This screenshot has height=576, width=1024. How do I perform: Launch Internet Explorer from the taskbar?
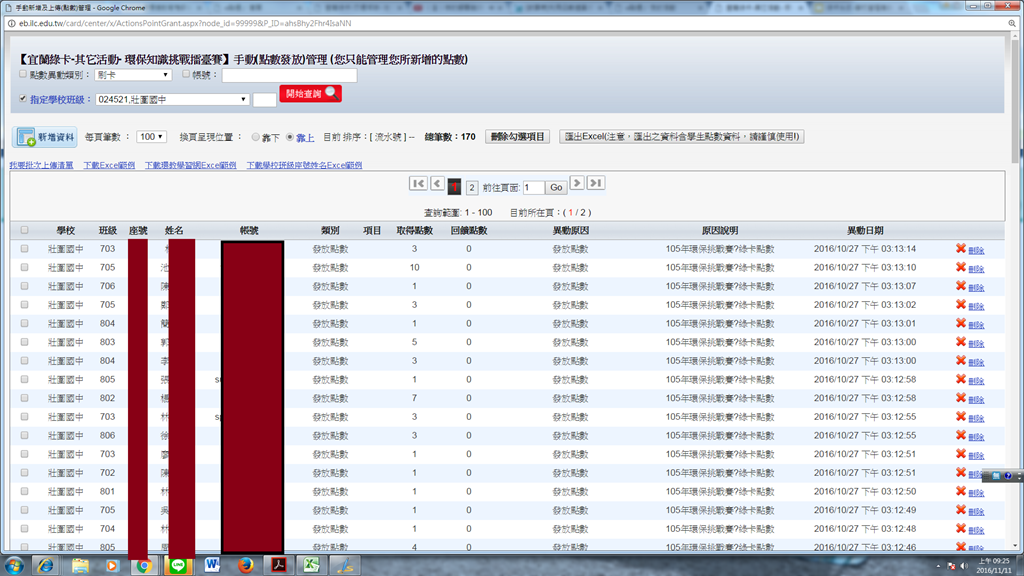[45, 566]
